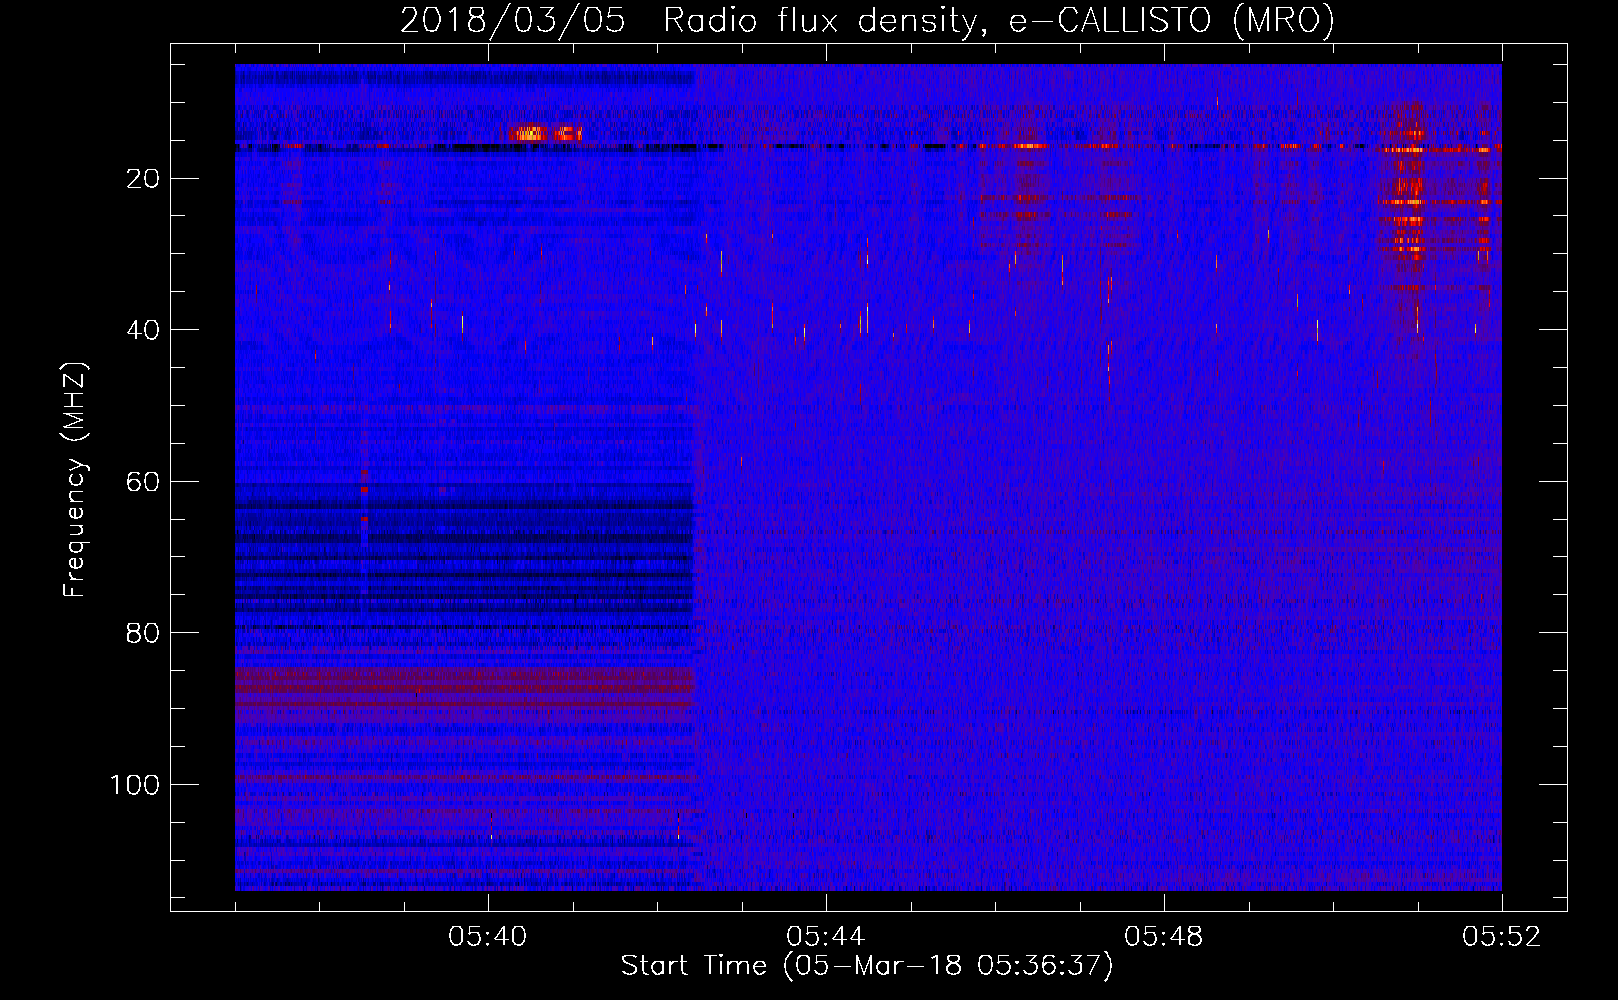Click the red interference band near 88 MHz before 05:42

464,688
